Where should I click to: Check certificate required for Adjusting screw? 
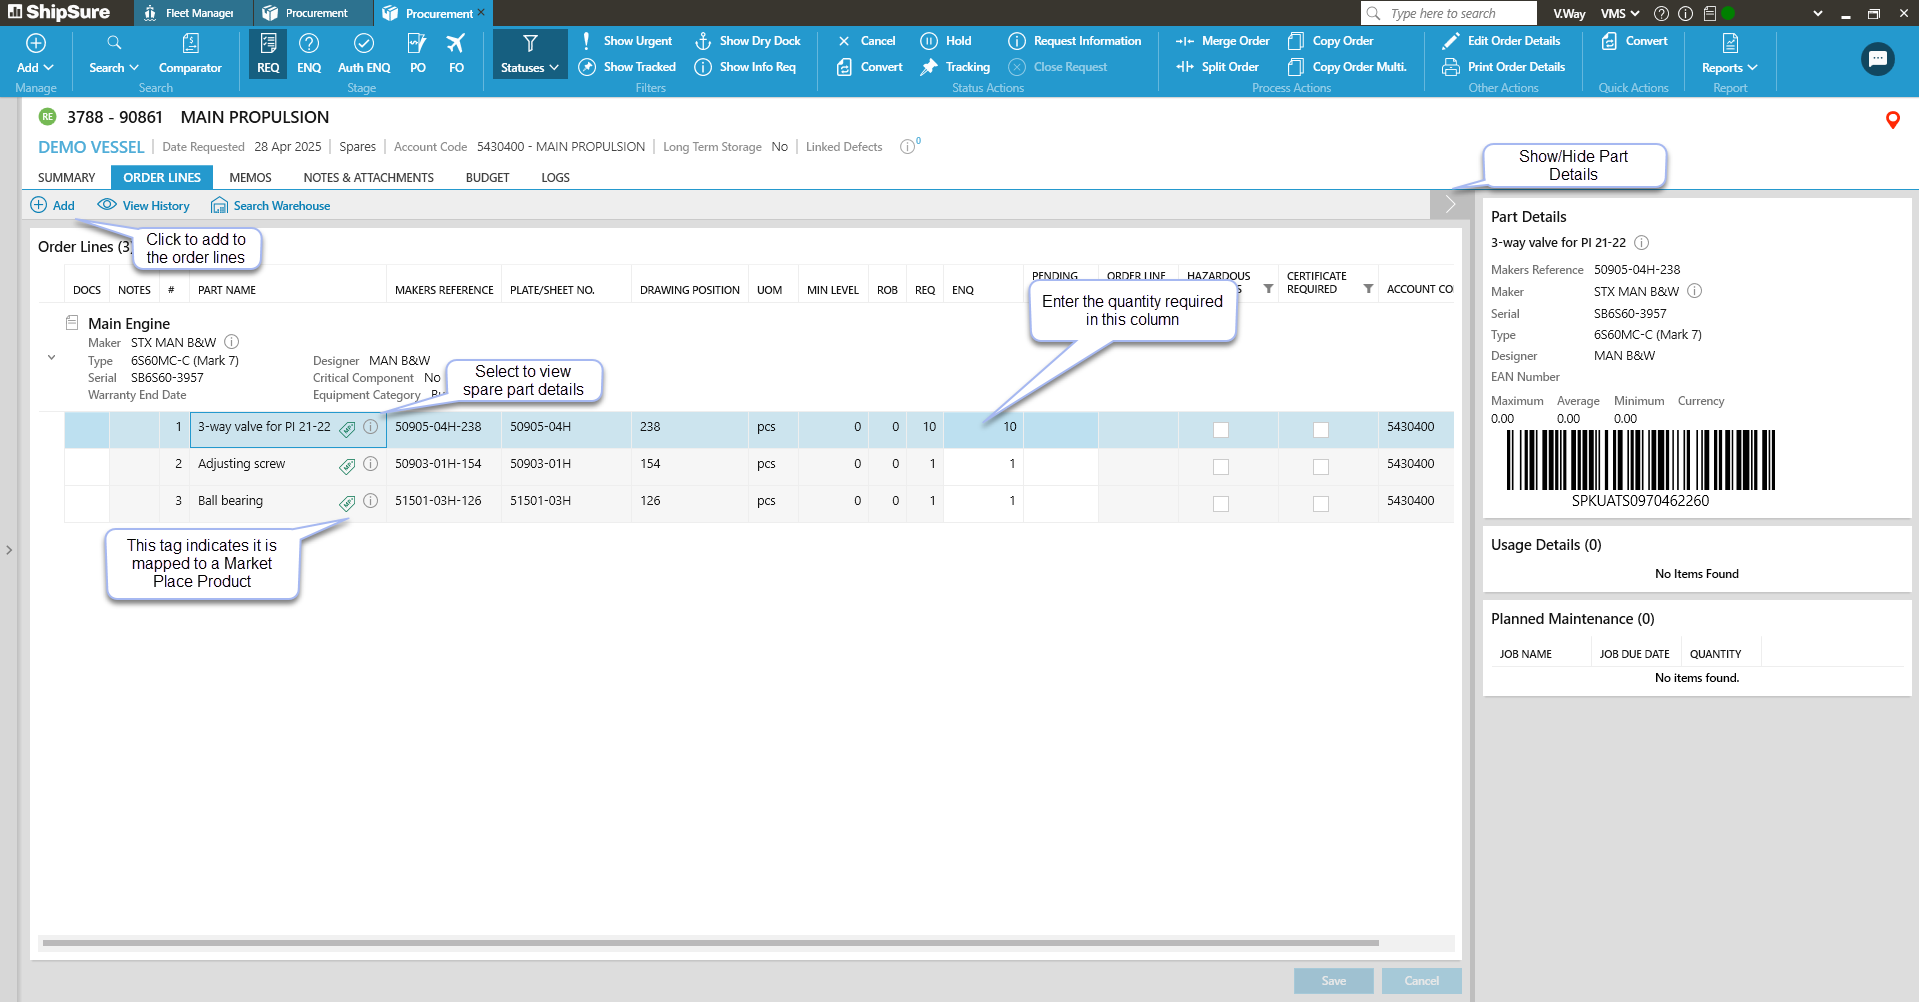[x=1320, y=467]
